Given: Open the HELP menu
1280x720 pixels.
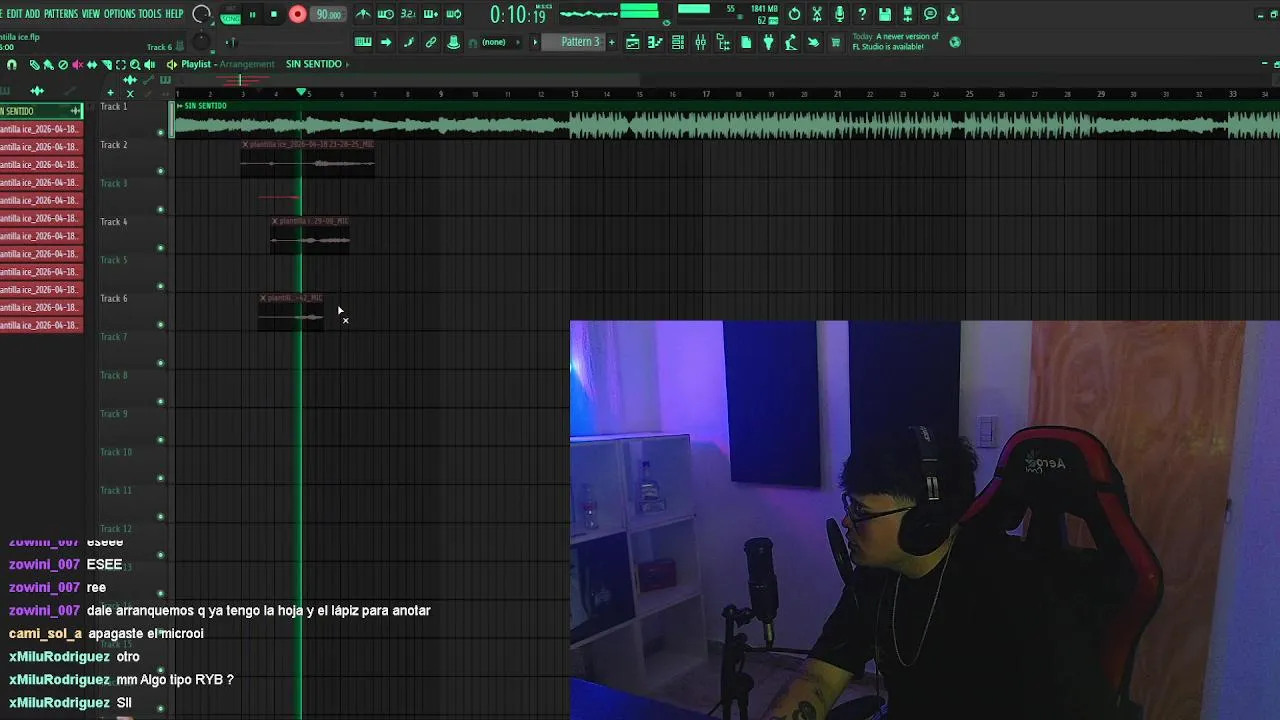Looking at the screenshot, I should [x=174, y=14].
